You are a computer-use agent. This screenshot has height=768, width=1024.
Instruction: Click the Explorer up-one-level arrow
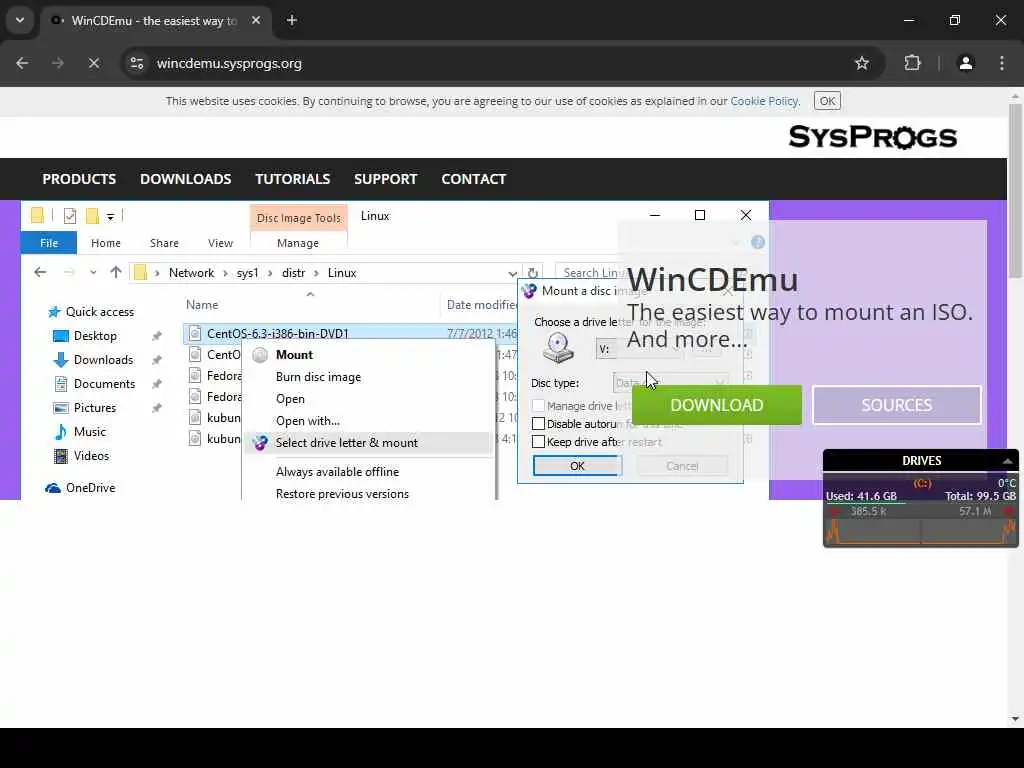pos(116,272)
